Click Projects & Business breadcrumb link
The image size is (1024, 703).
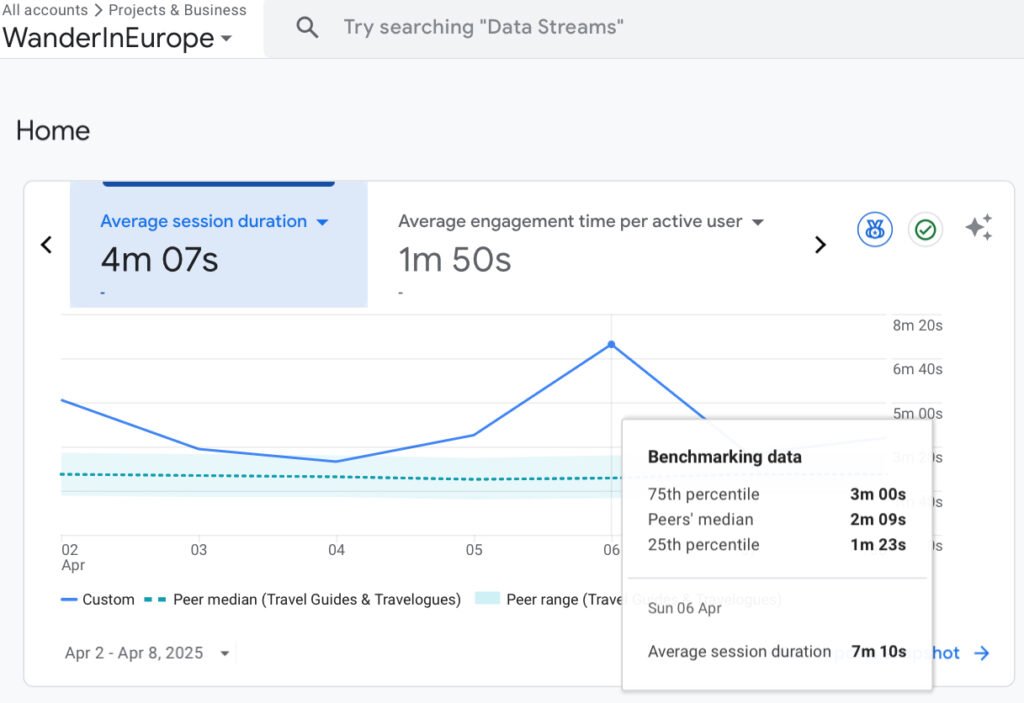(x=177, y=10)
